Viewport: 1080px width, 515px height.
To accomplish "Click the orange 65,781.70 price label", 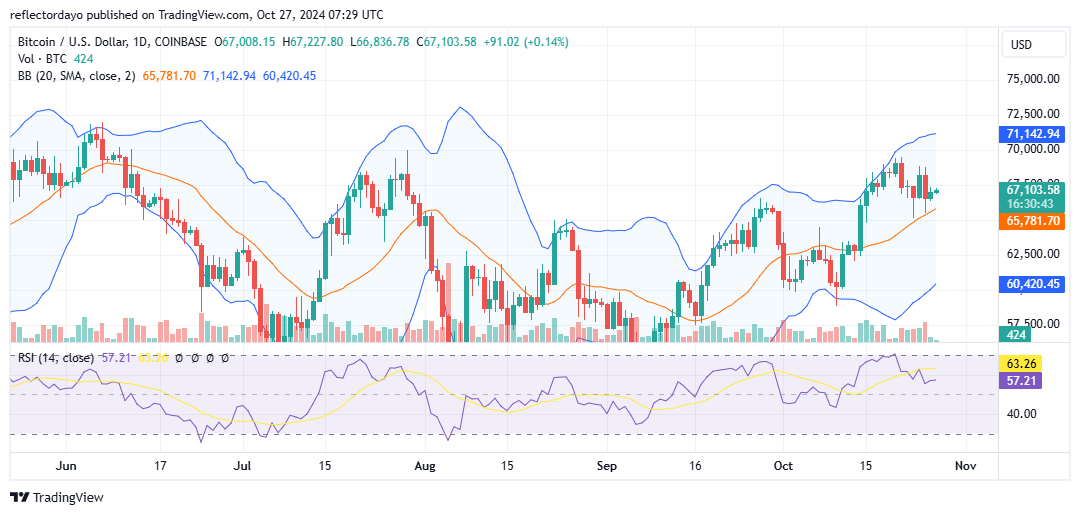I will point(1032,221).
